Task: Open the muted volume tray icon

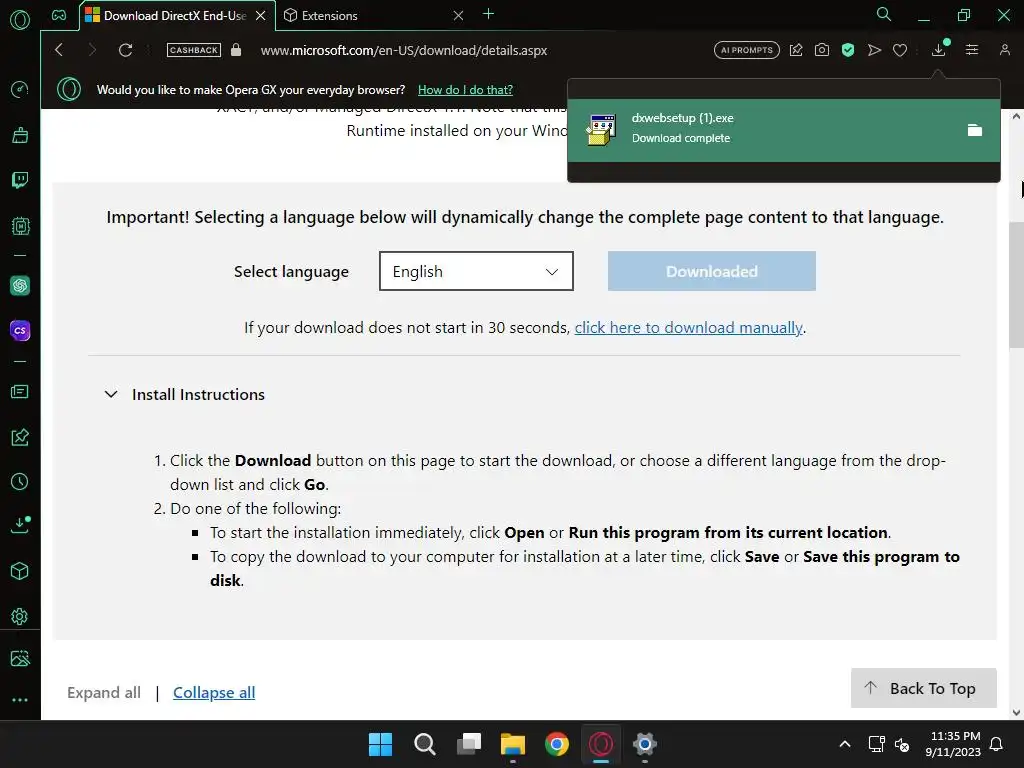Action: tap(902, 744)
